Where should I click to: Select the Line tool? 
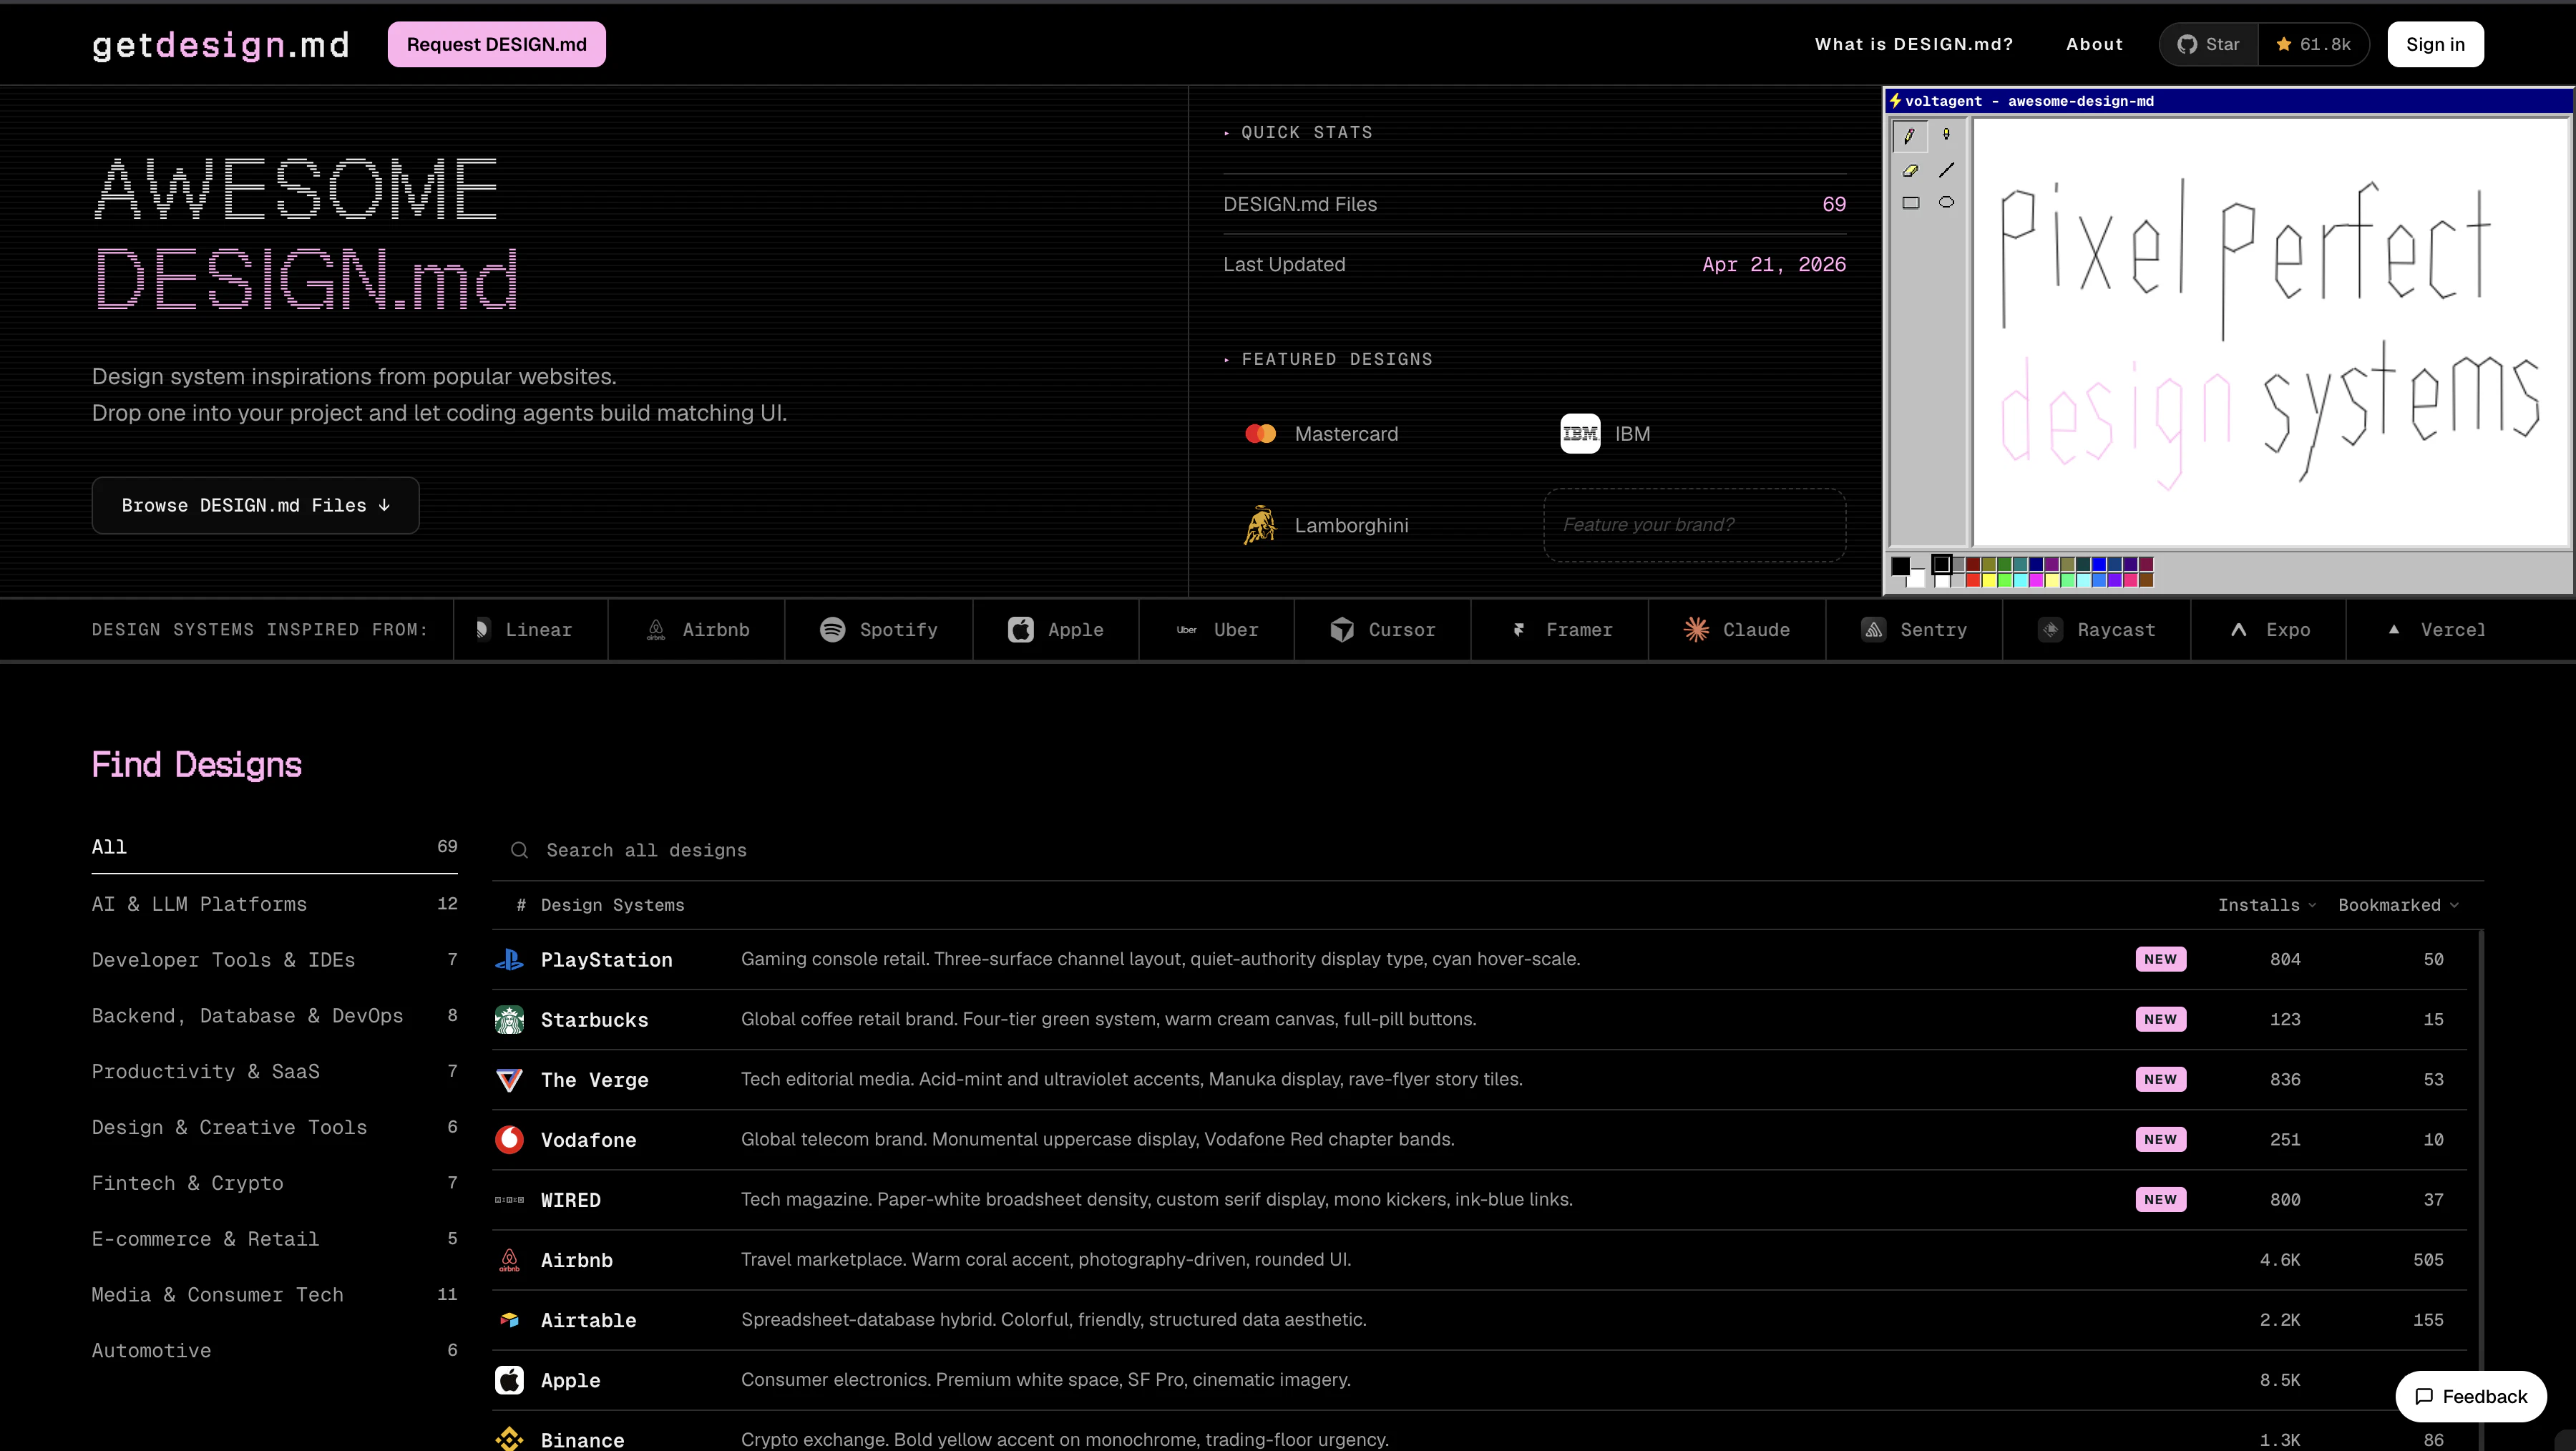[1947, 170]
